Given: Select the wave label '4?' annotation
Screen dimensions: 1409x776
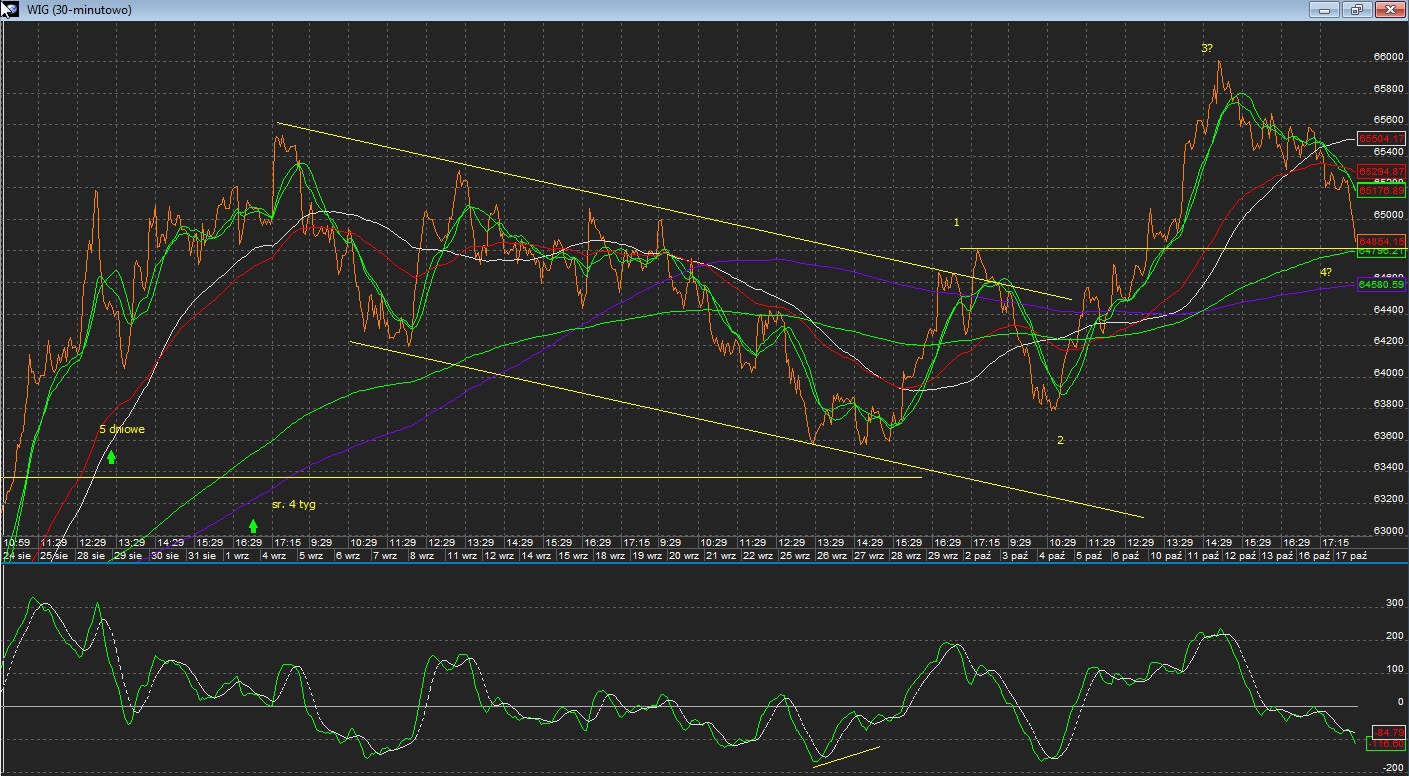Looking at the screenshot, I should tap(1325, 272).
